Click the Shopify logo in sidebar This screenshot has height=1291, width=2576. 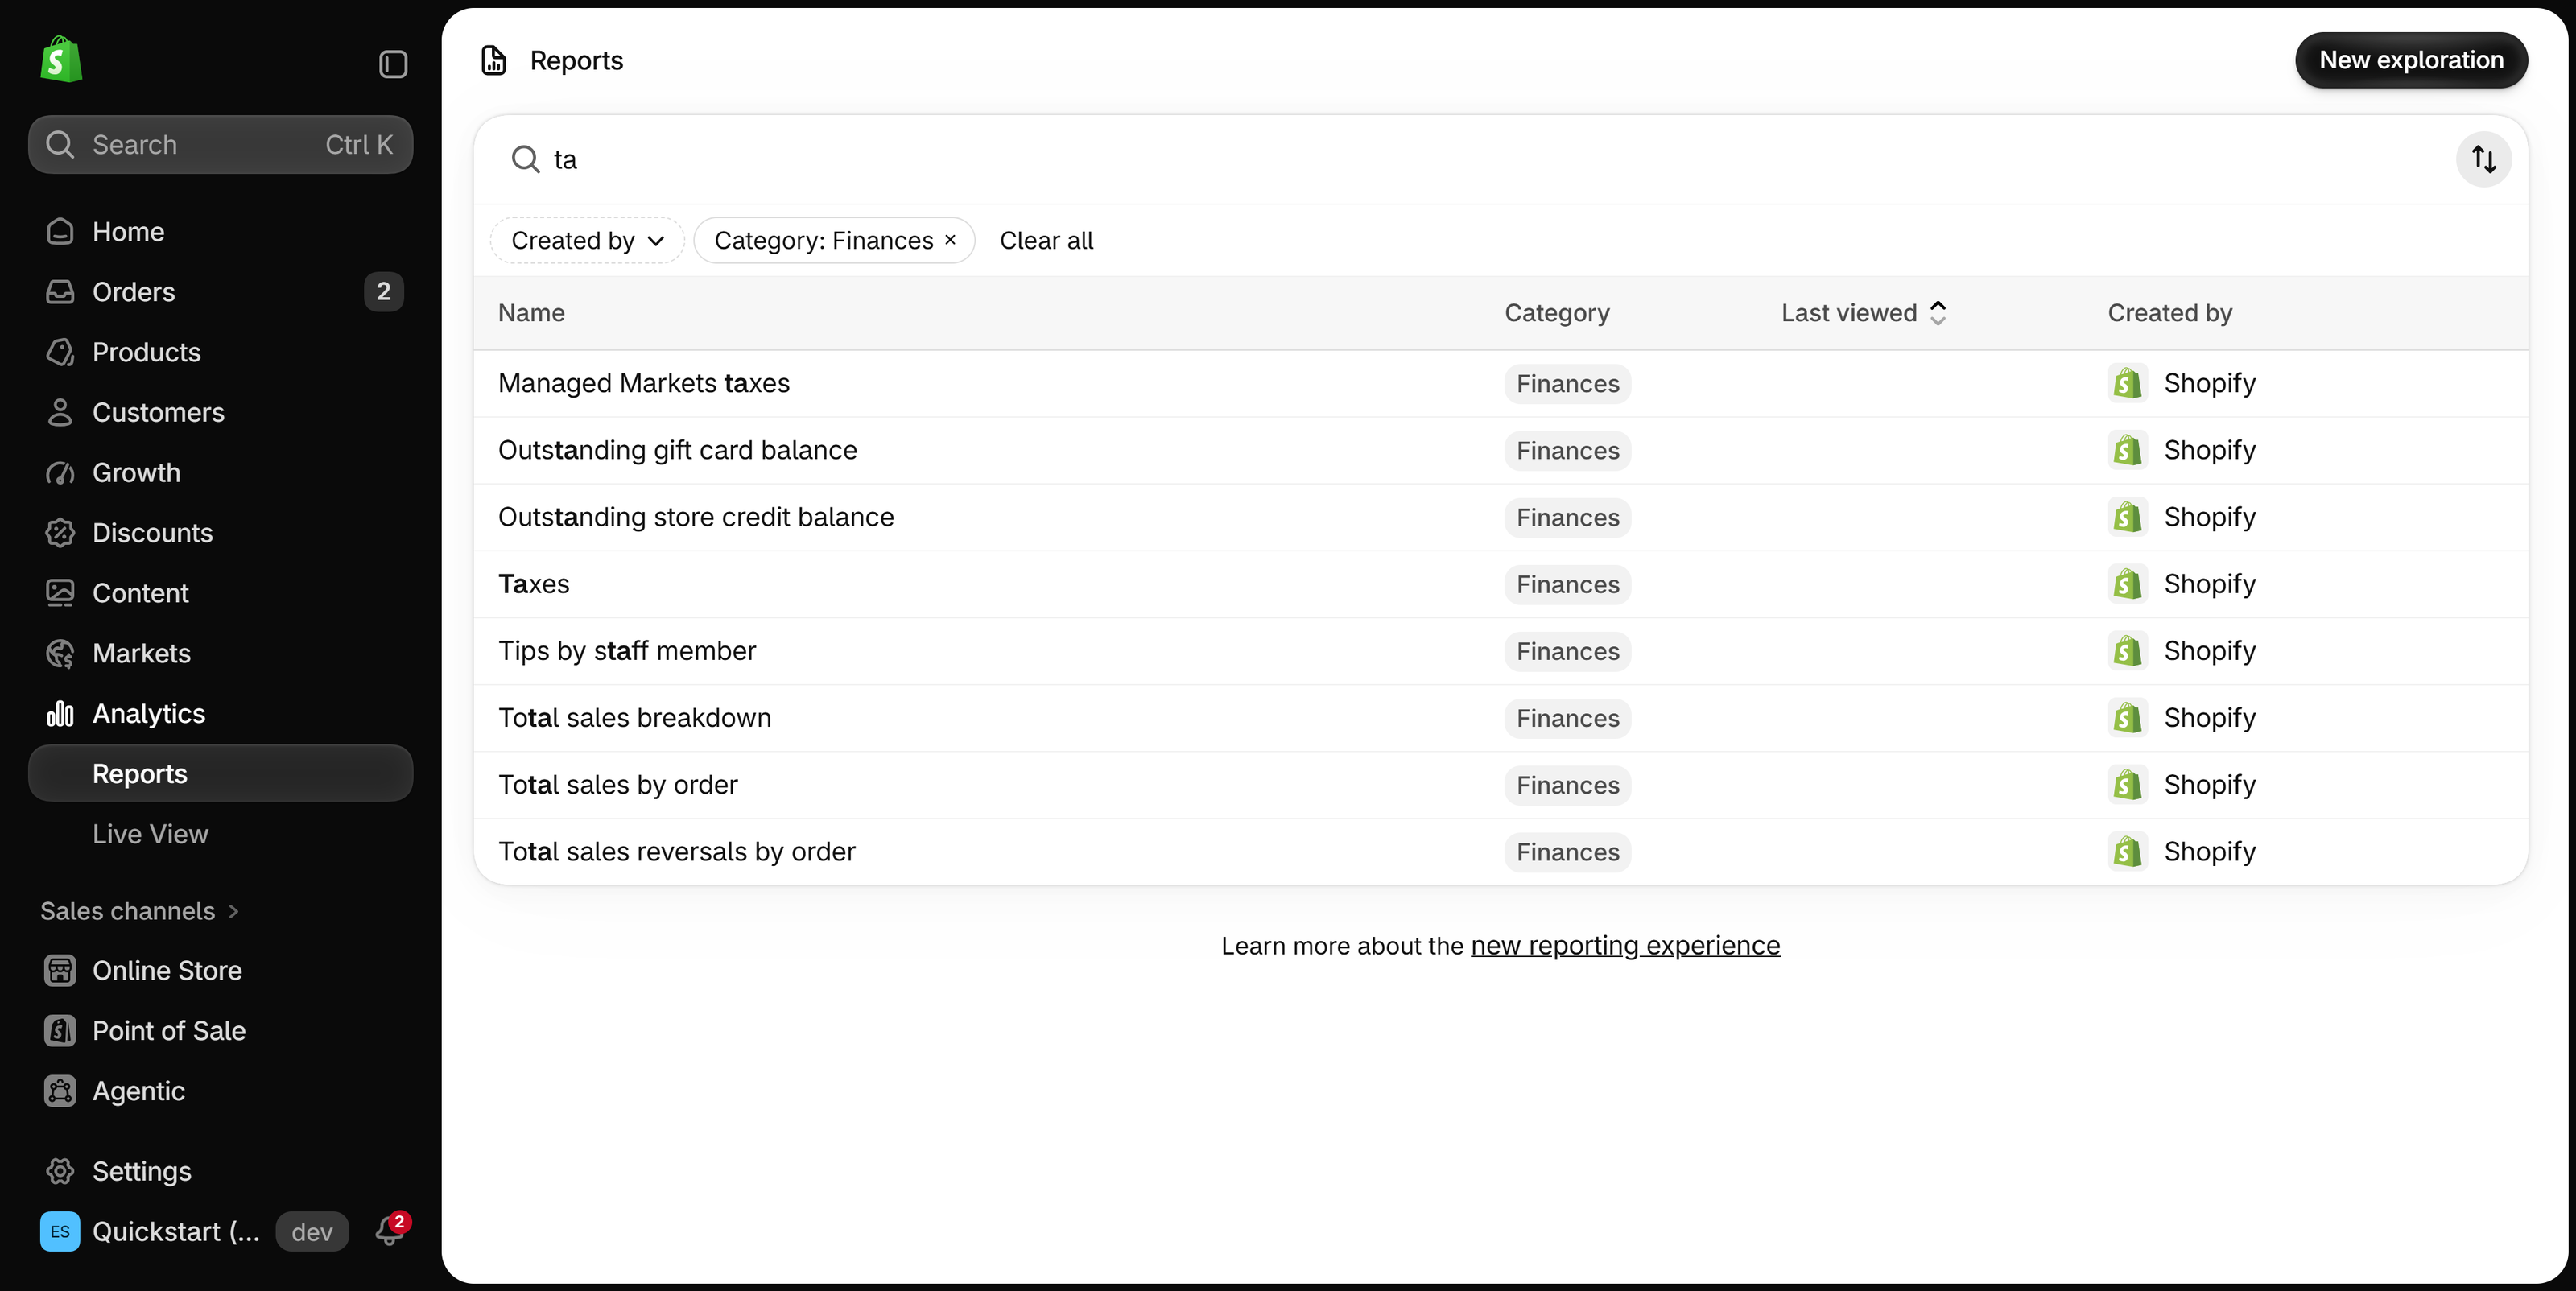coord(61,60)
